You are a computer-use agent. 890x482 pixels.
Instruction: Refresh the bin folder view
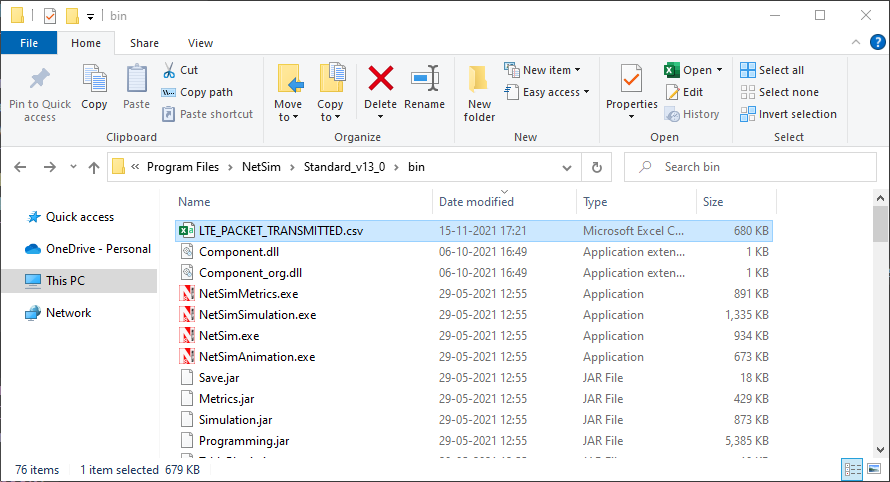click(x=597, y=167)
